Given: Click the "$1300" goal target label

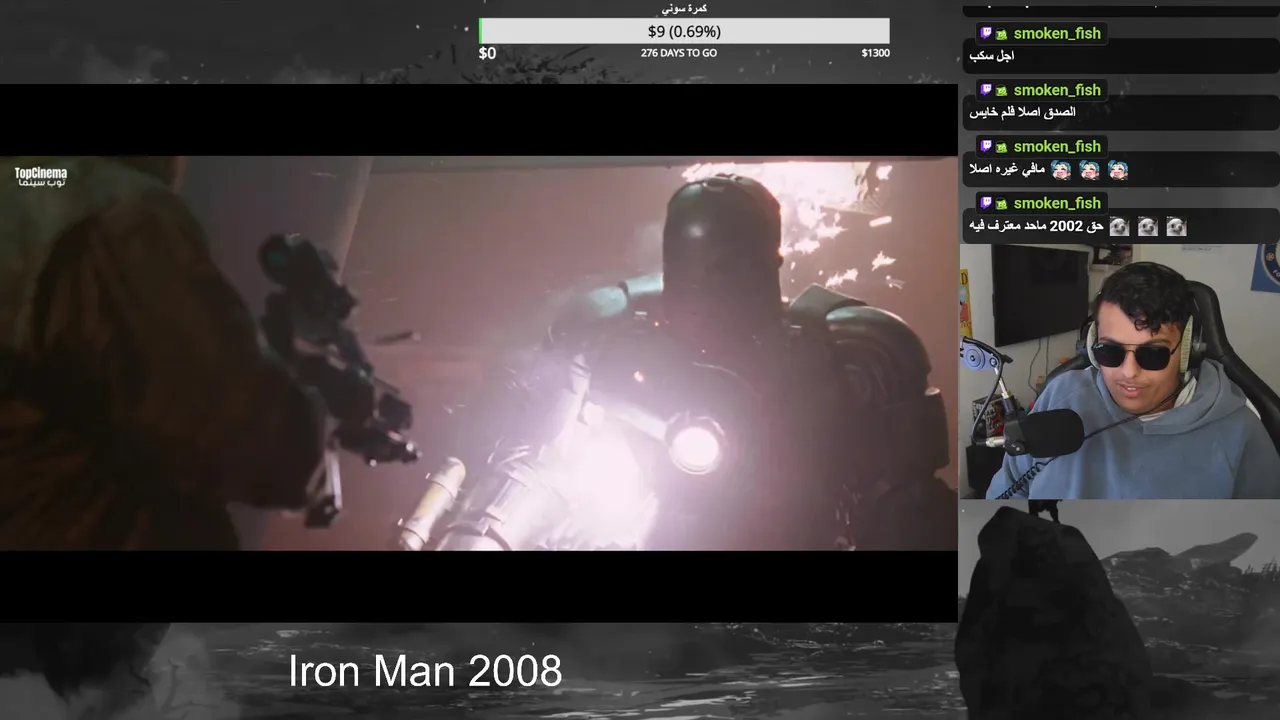Looking at the screenshot, I should [875, 53].
